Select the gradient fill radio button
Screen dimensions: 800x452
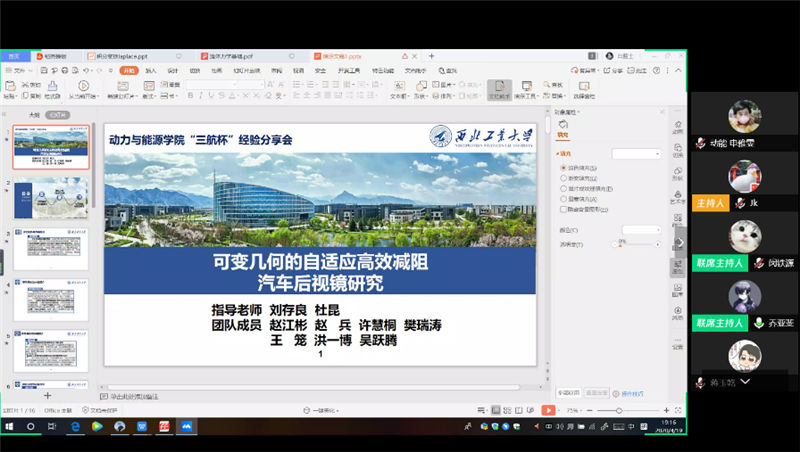562,179
